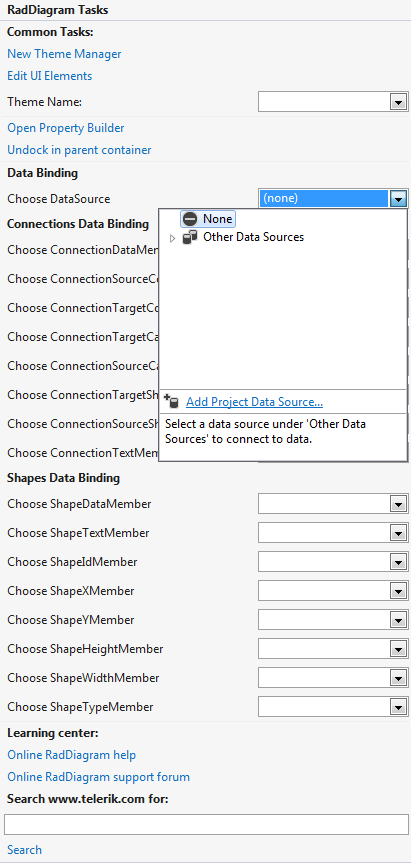Click the Other Data Sources database icon
Image resolution: width=411 pixels, height=863 pixels.
(x=190, y=237)
